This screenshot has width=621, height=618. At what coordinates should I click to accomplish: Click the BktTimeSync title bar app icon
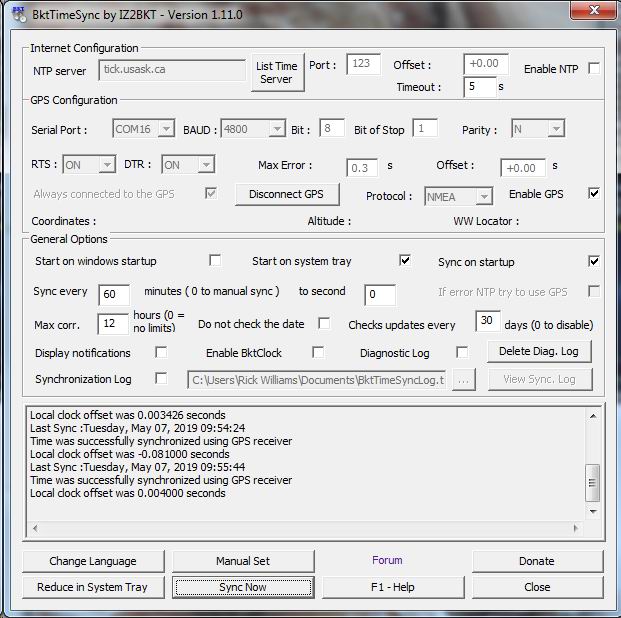click(19, 14)
